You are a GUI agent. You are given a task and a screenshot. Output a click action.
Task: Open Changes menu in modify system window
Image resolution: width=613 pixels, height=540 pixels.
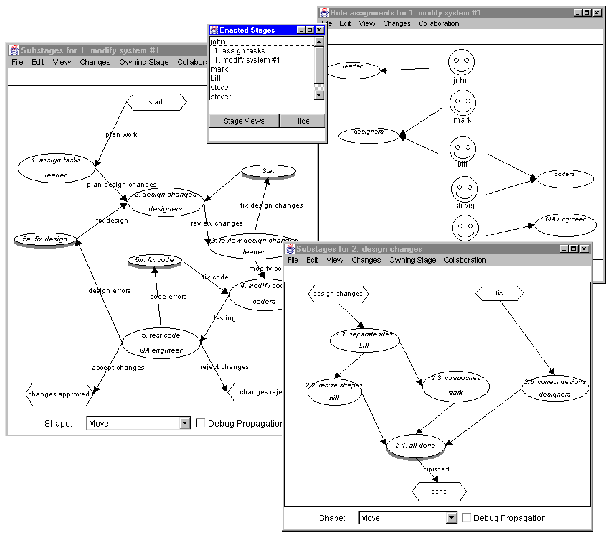95,62
